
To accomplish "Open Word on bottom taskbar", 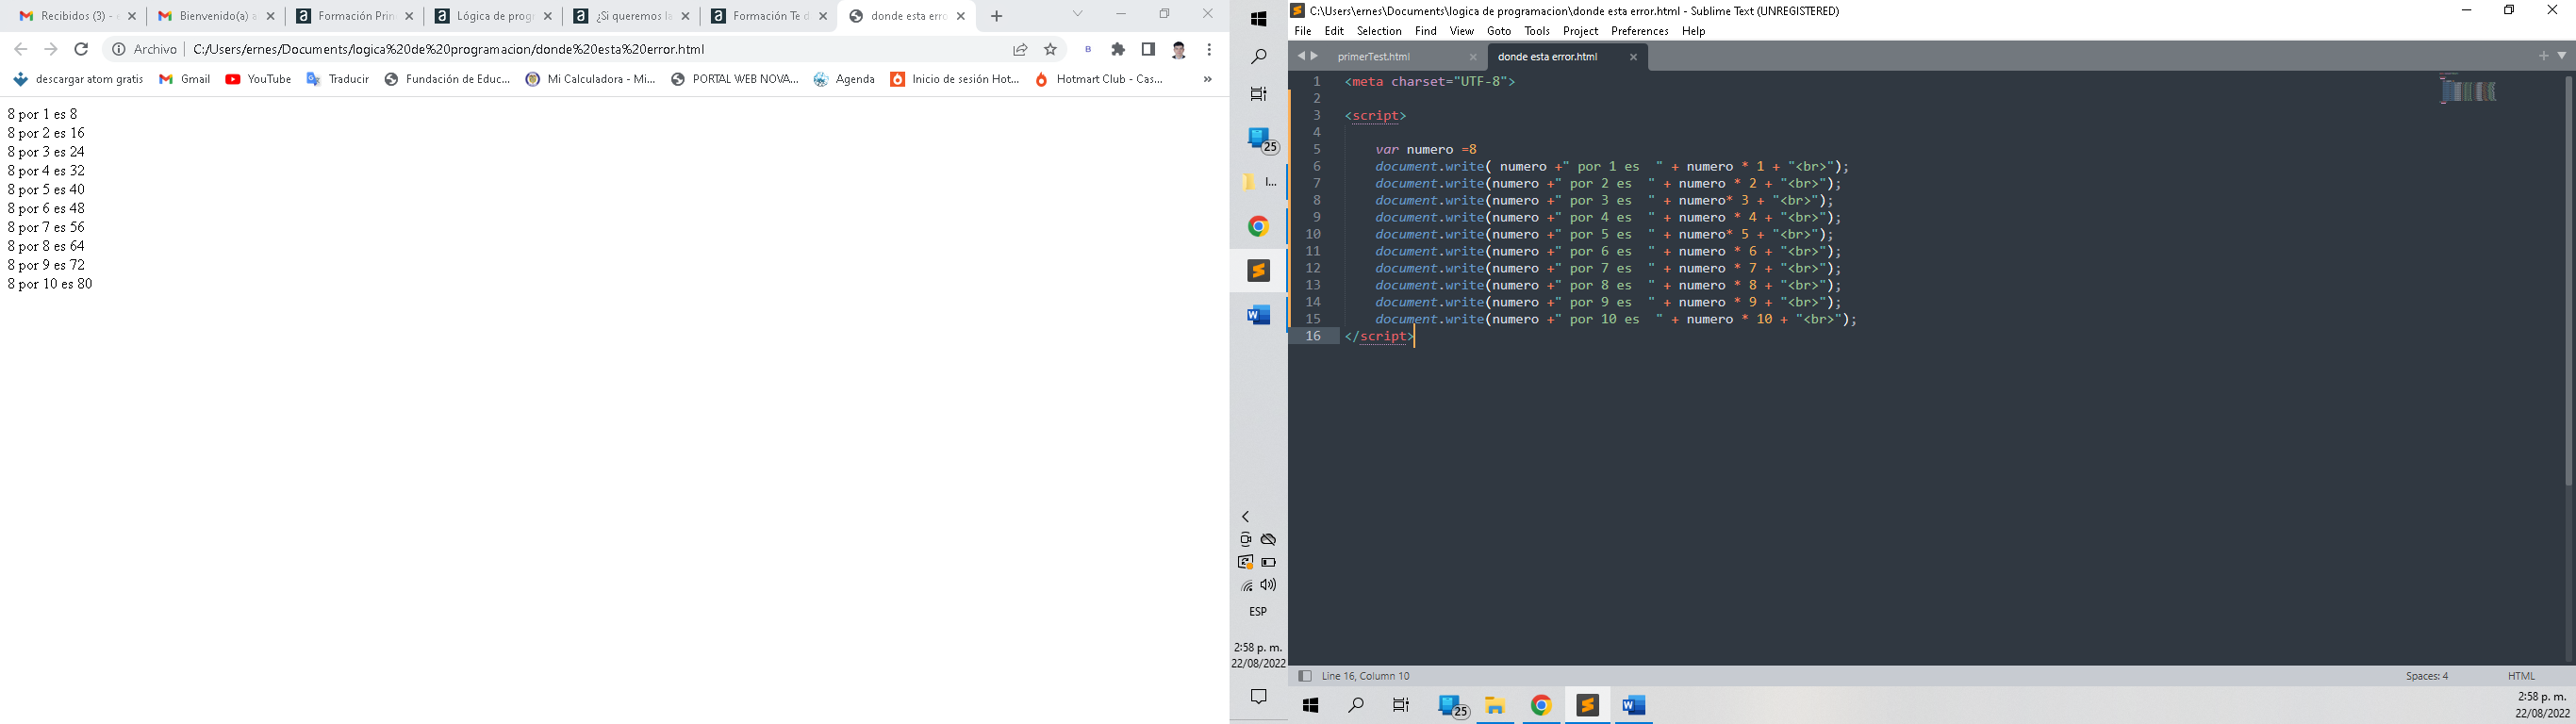I will 1634,706.
